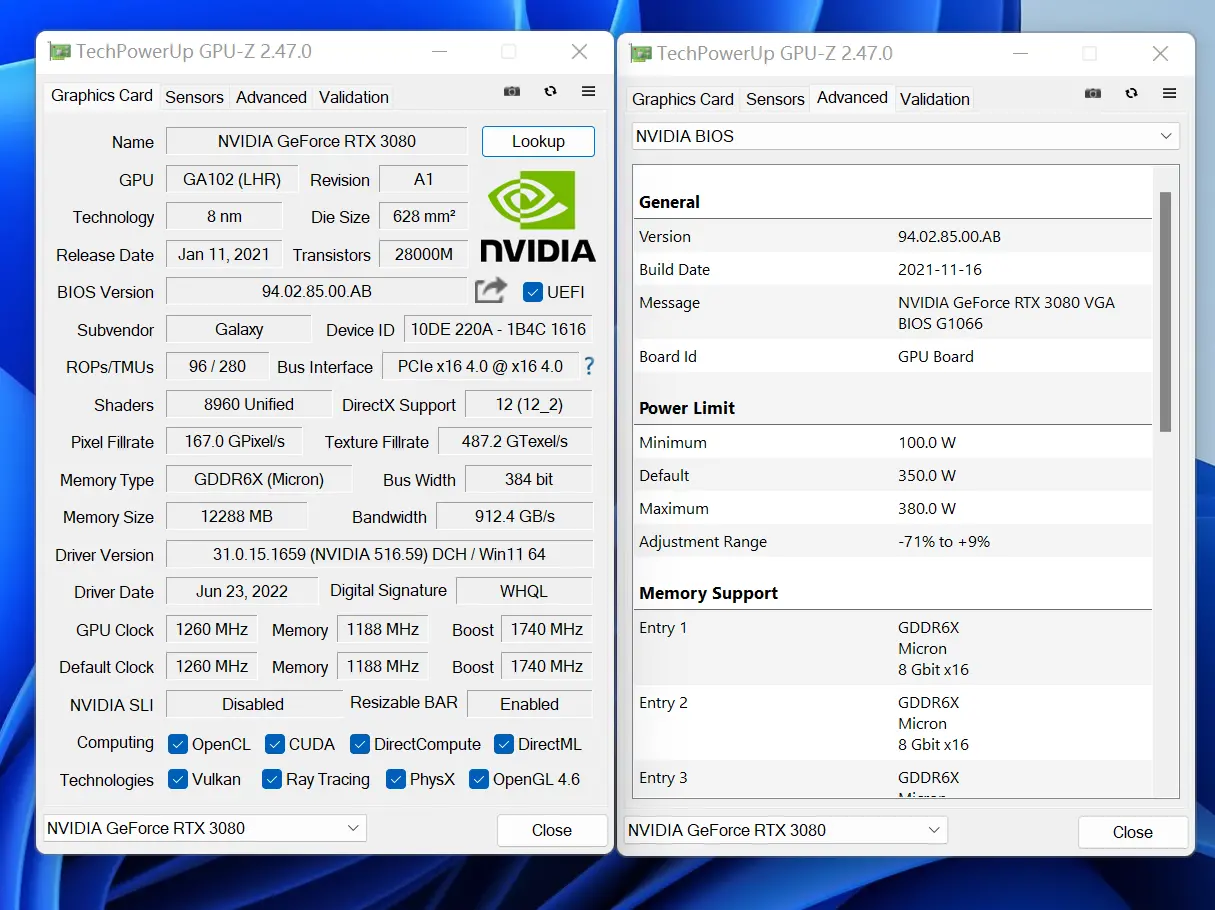The height and width of the screenshot is (910, 1215).
Task: Toggle the OpenCL checkbox
Action: pos(178,744)
